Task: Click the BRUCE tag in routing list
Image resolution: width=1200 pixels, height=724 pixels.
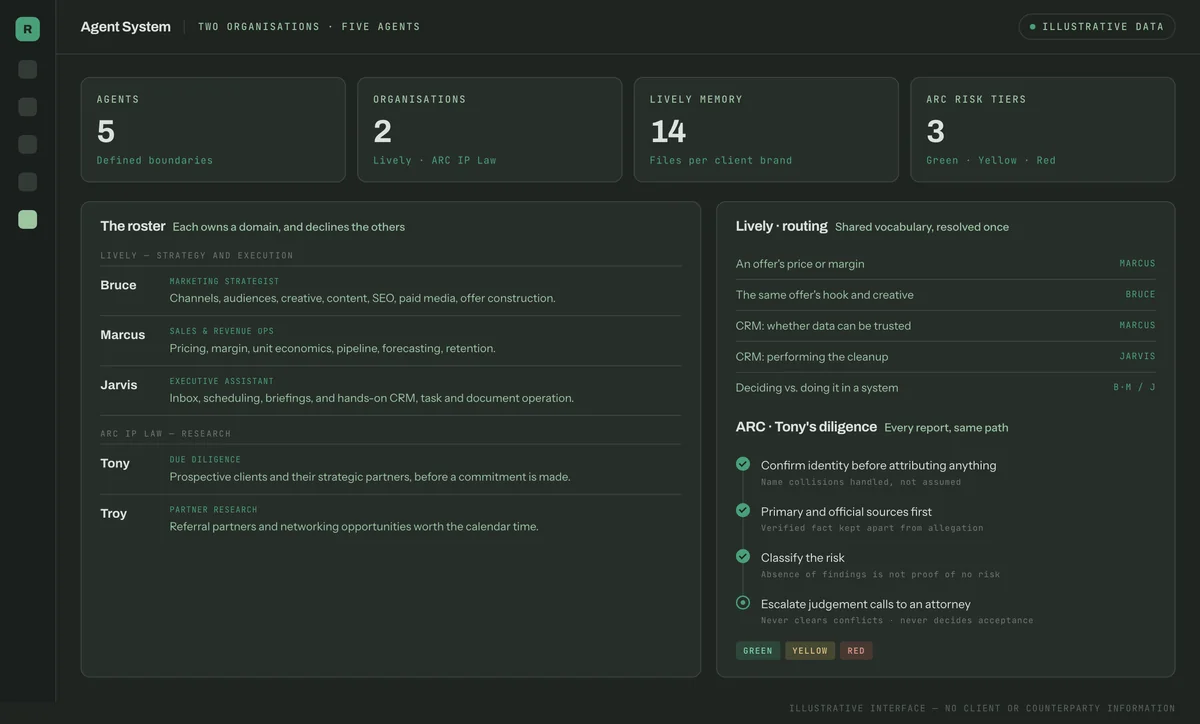Action: pyautogui.click(x=1141, y=295)
